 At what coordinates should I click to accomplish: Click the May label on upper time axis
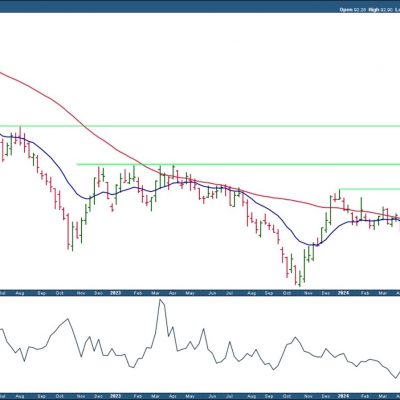coord(190,293)
